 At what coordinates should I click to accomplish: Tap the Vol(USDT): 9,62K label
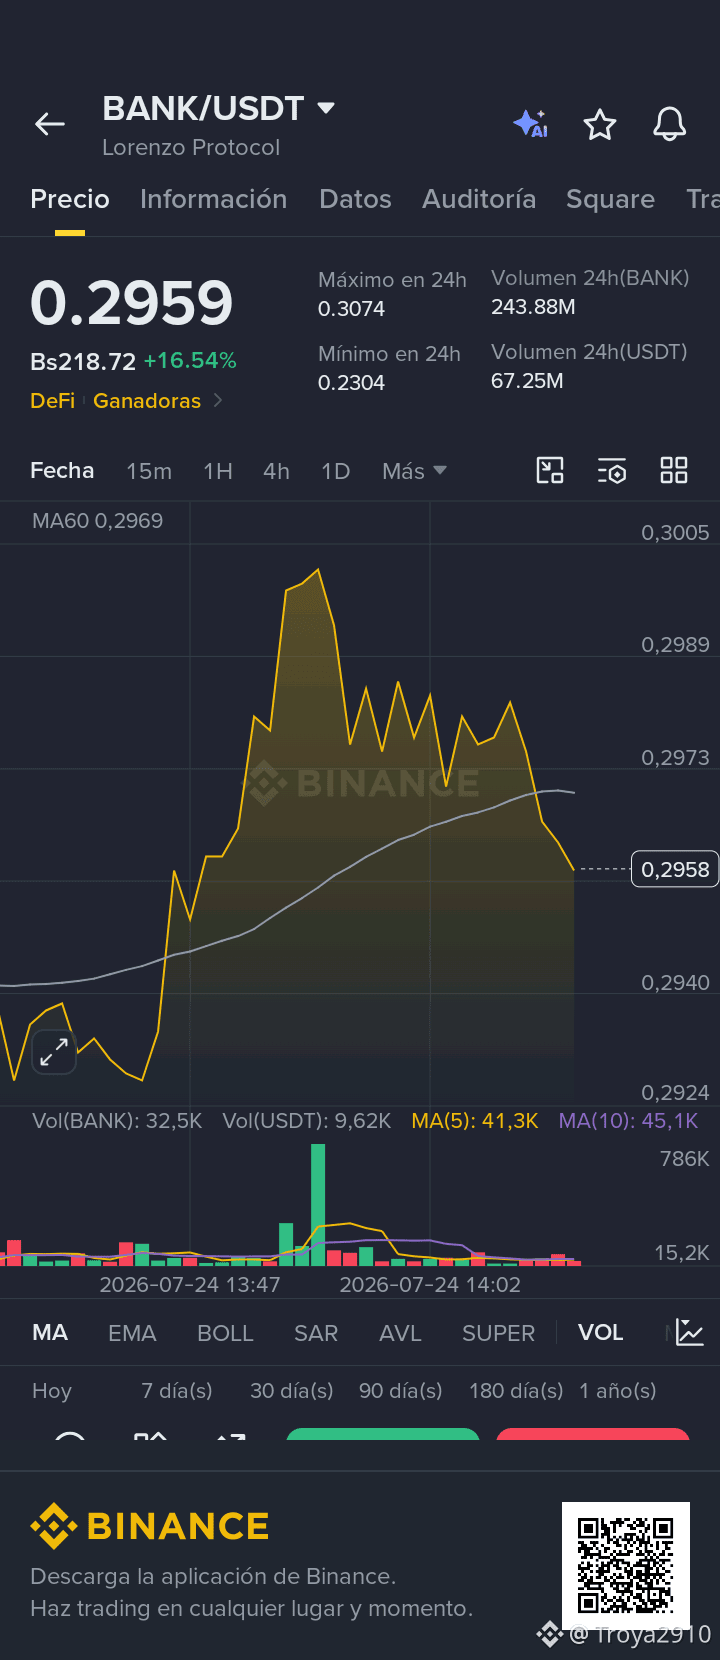[307, 1121]
